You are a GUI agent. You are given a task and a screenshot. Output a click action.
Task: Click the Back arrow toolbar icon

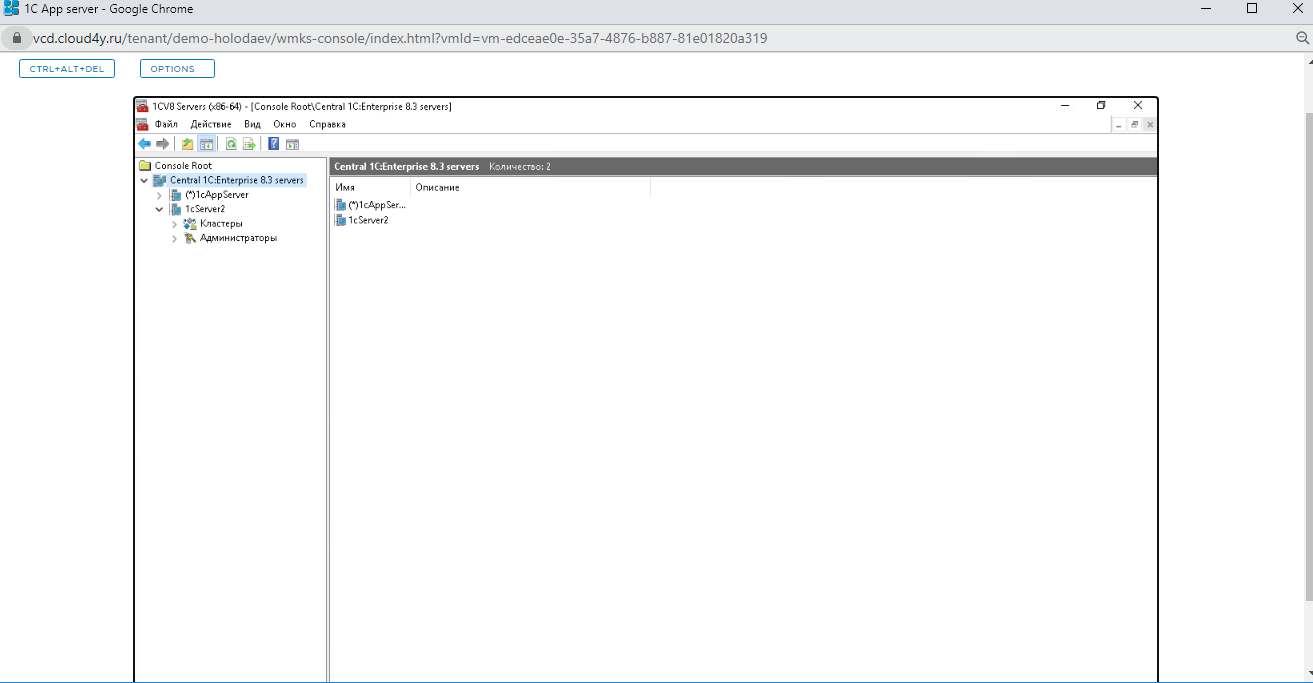pyautogui.click(x=144, y=144)
